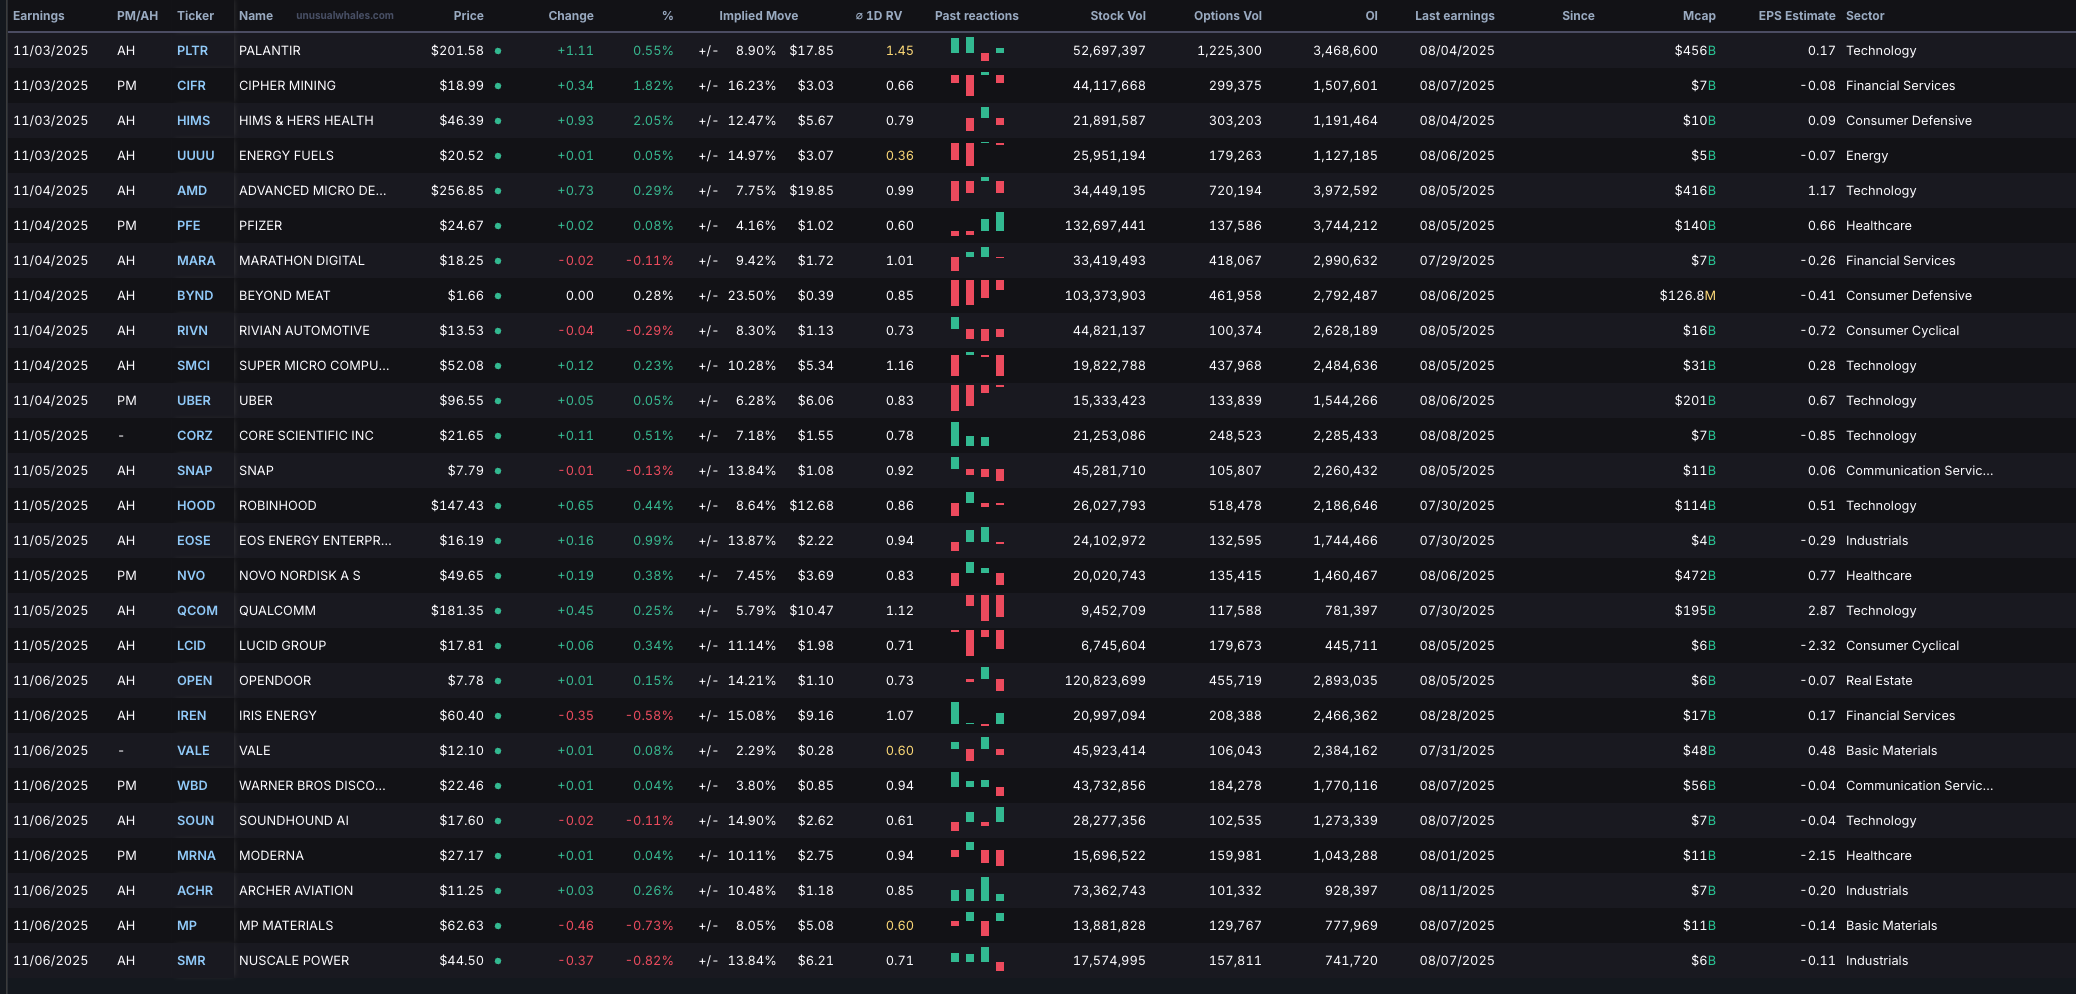This screenshot has height=994, width=2076.
Task: Open BYND ticker link
Action: click(195, 296)
